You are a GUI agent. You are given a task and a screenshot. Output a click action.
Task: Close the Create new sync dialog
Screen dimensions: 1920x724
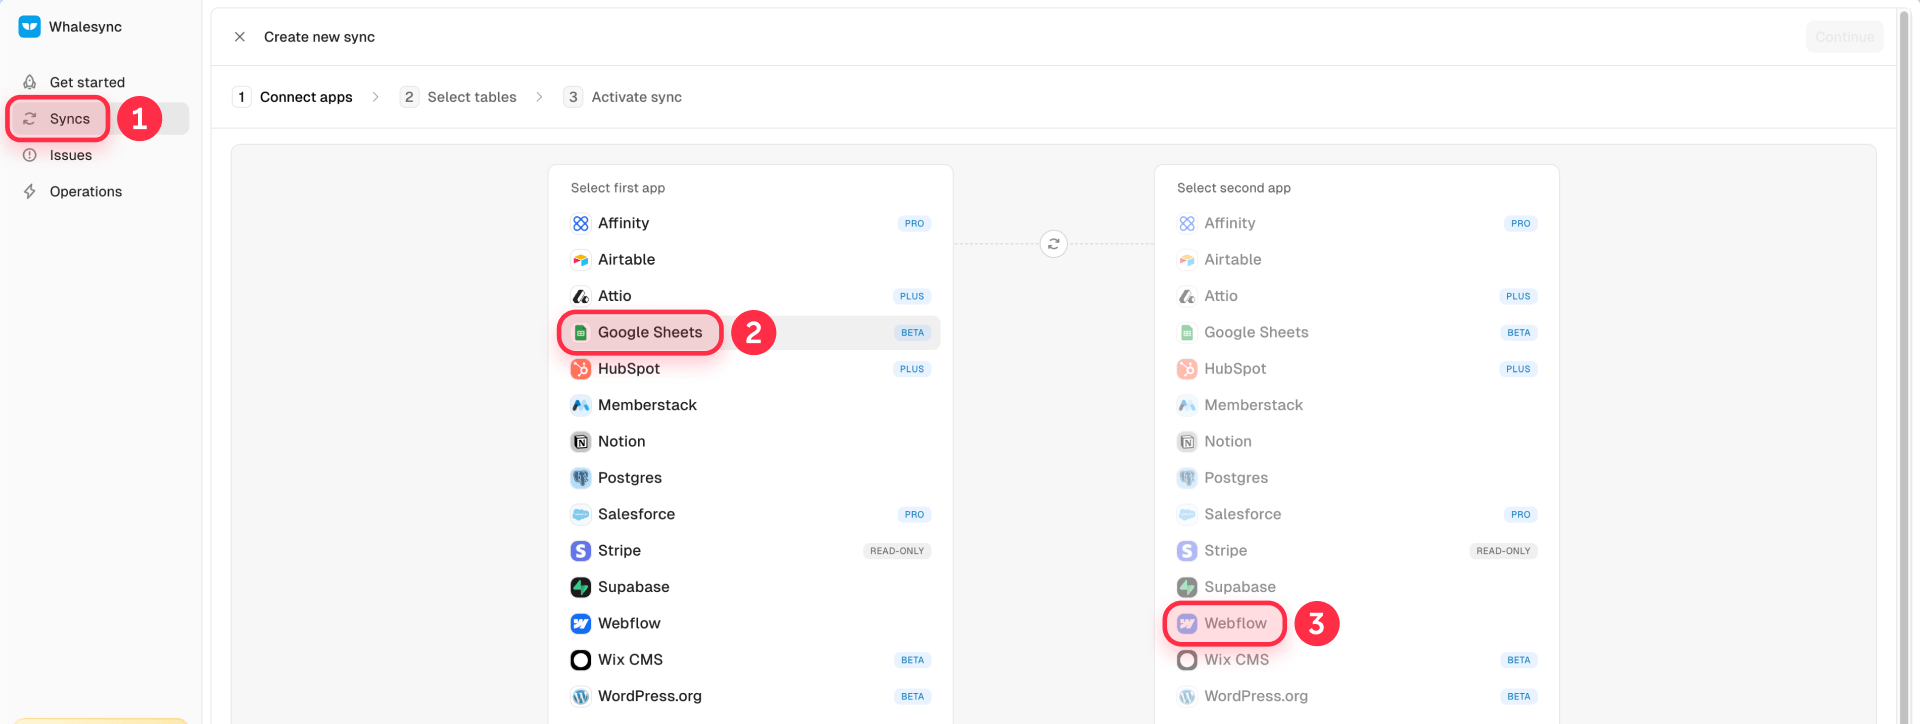pos(240,37)
